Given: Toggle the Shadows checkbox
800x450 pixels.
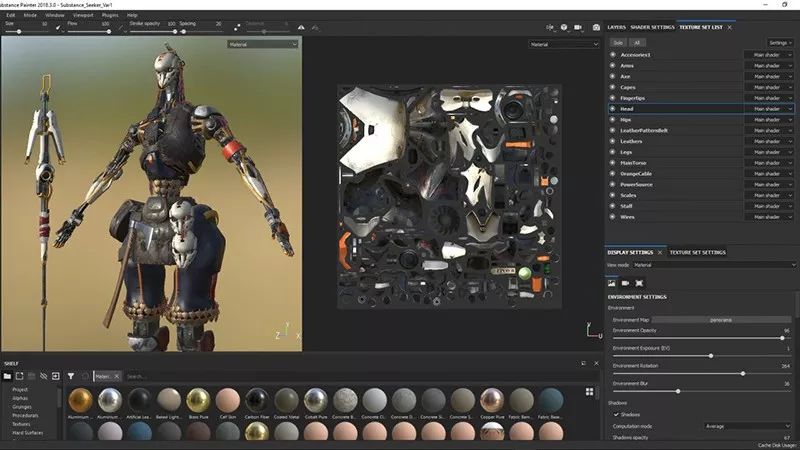Looking at the screenshot, I should click(x=614, y=414).
